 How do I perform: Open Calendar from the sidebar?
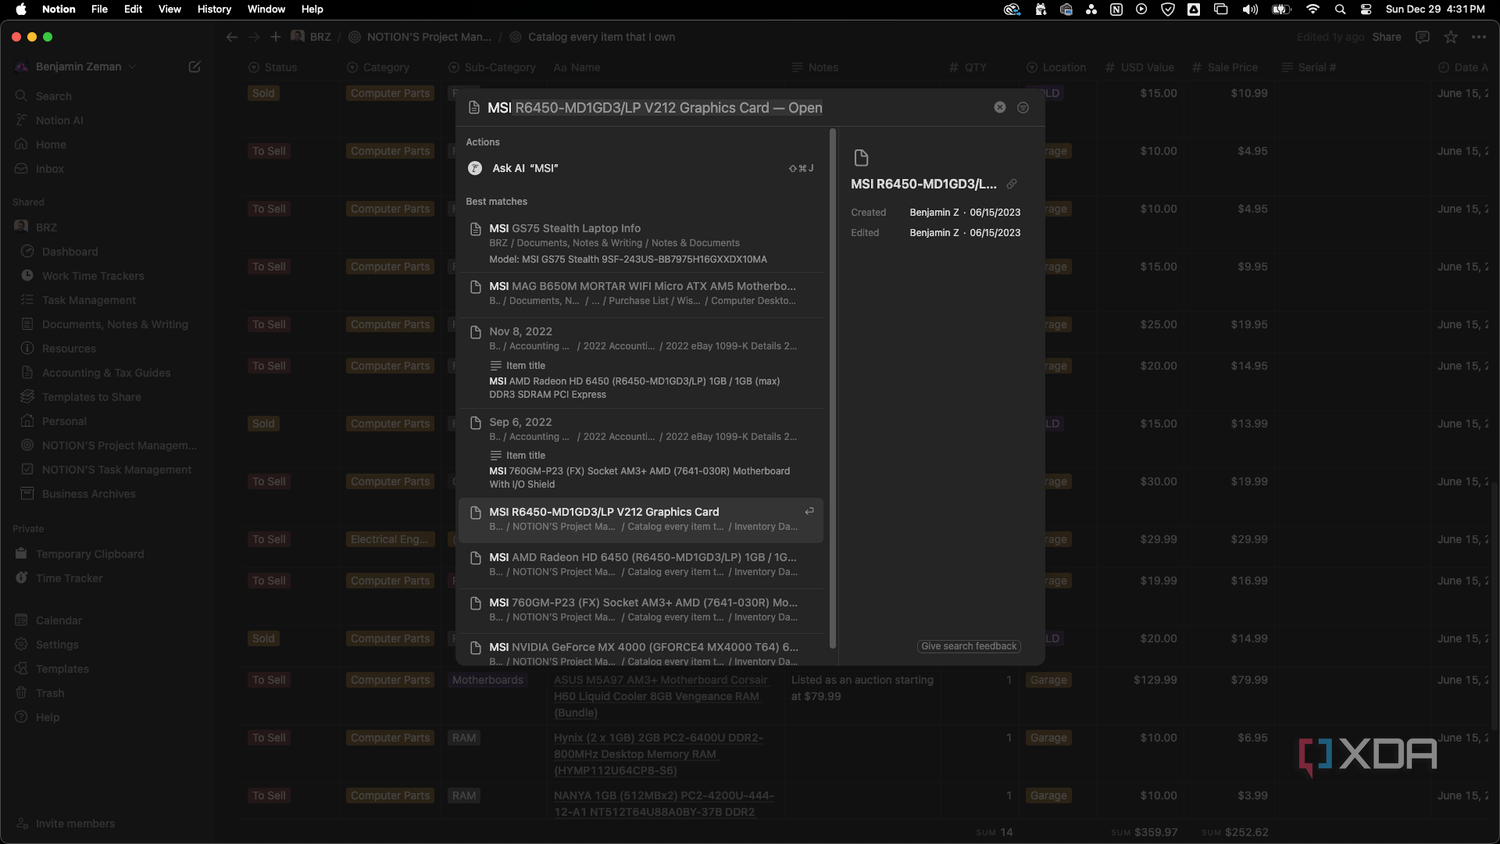click(59, 620)
